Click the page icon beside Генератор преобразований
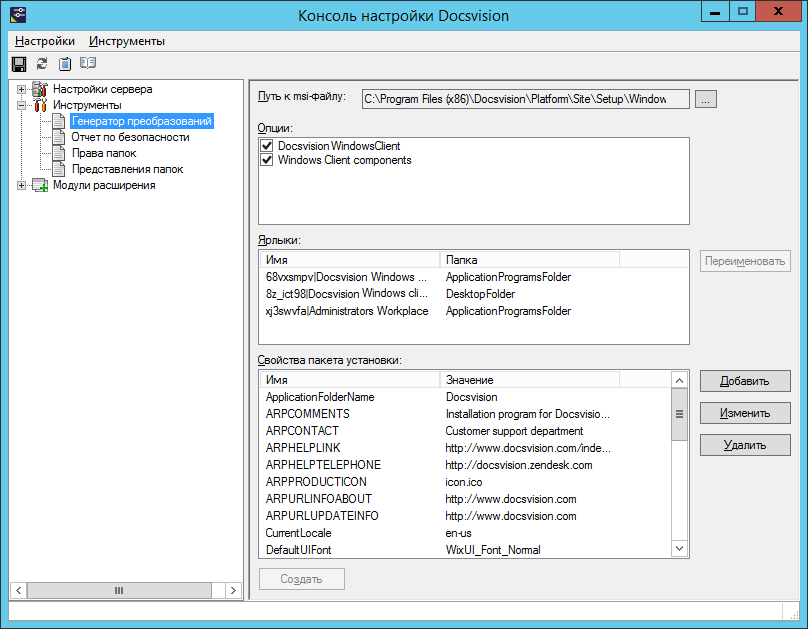808x629 pixels. click(59, 121)
